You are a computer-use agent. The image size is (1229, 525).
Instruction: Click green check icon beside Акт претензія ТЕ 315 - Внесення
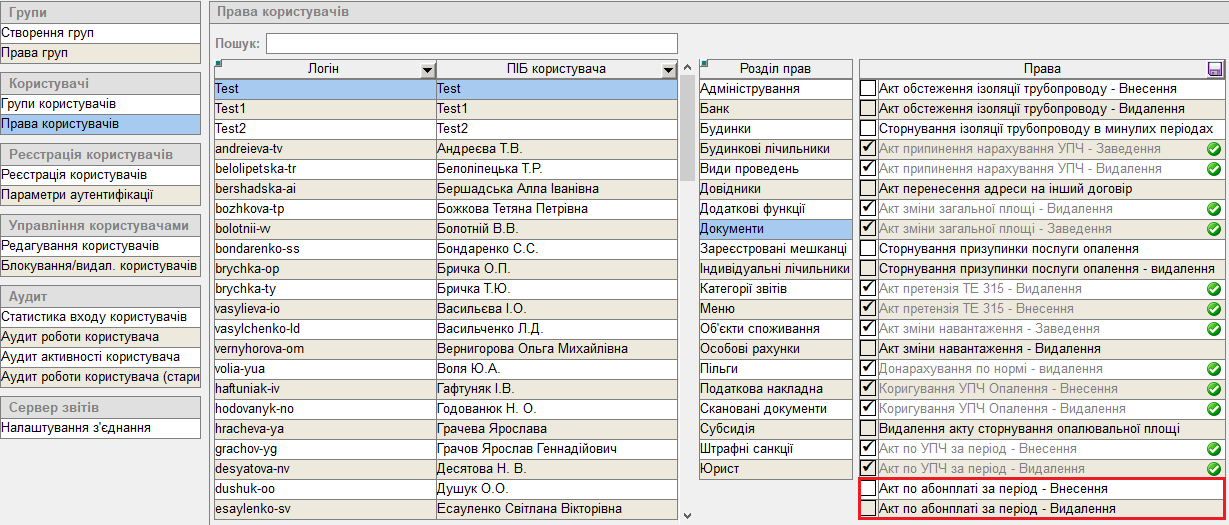click(1214, 309)
